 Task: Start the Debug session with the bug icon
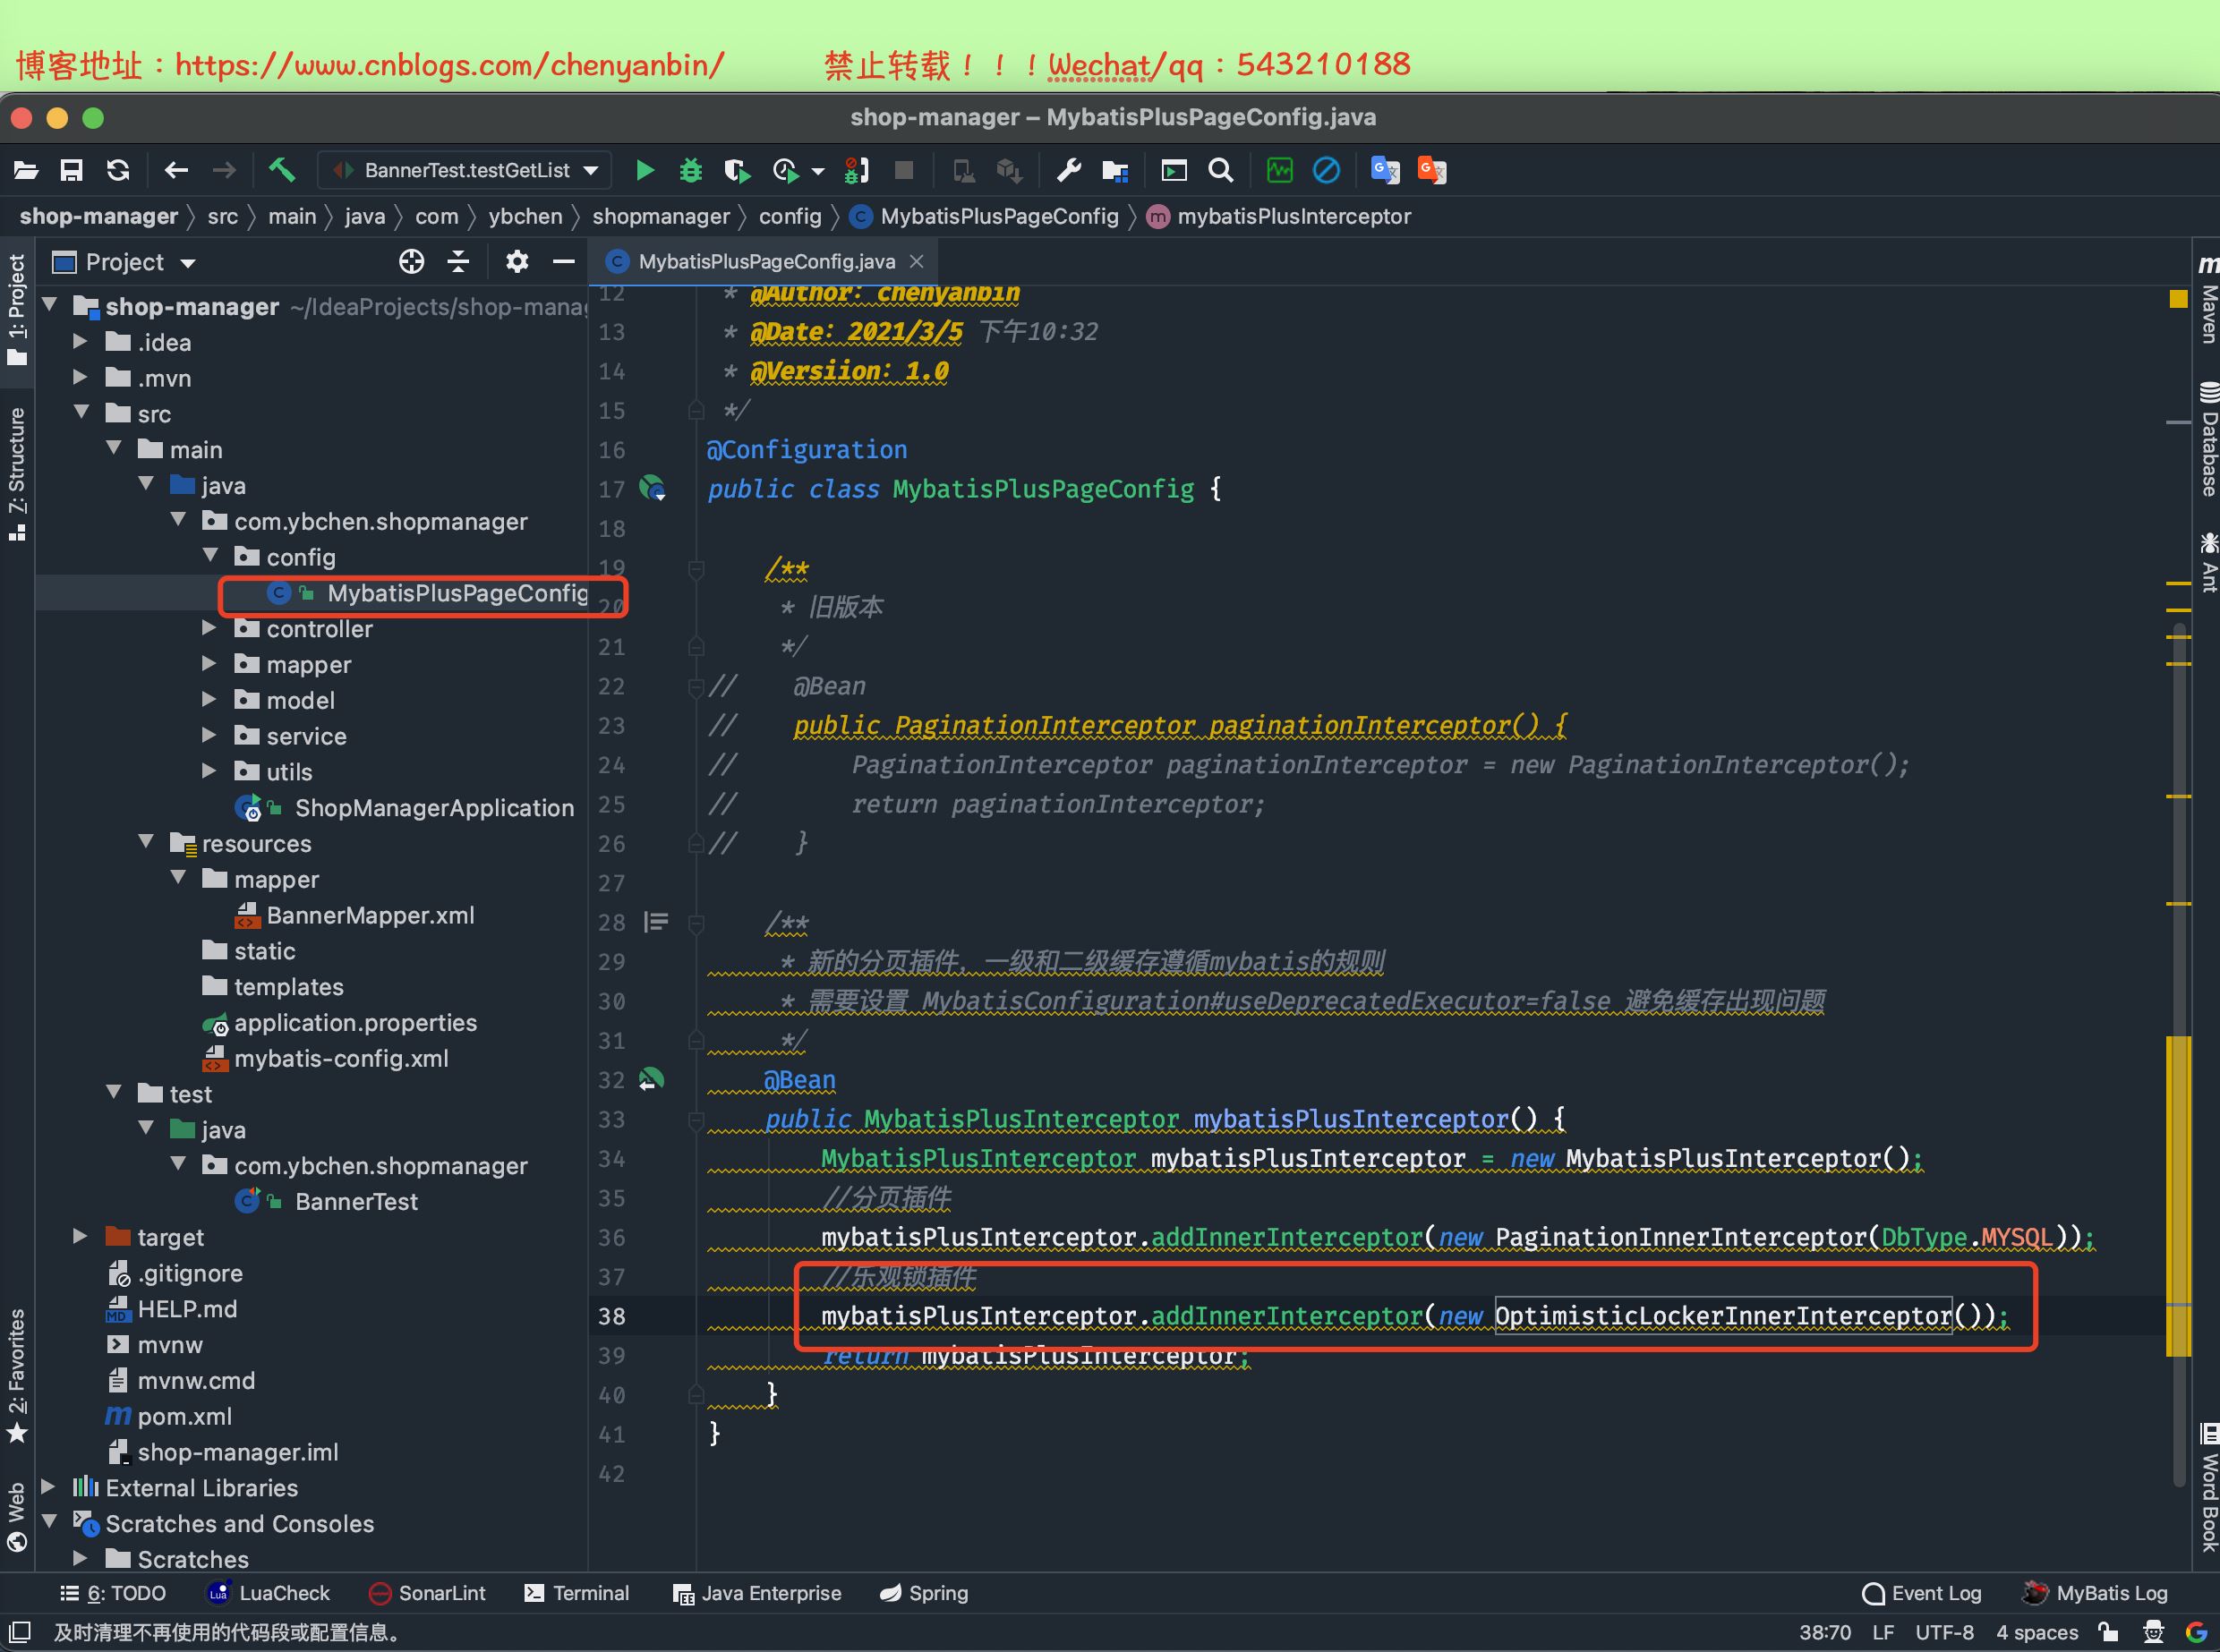tap(690, 170)
